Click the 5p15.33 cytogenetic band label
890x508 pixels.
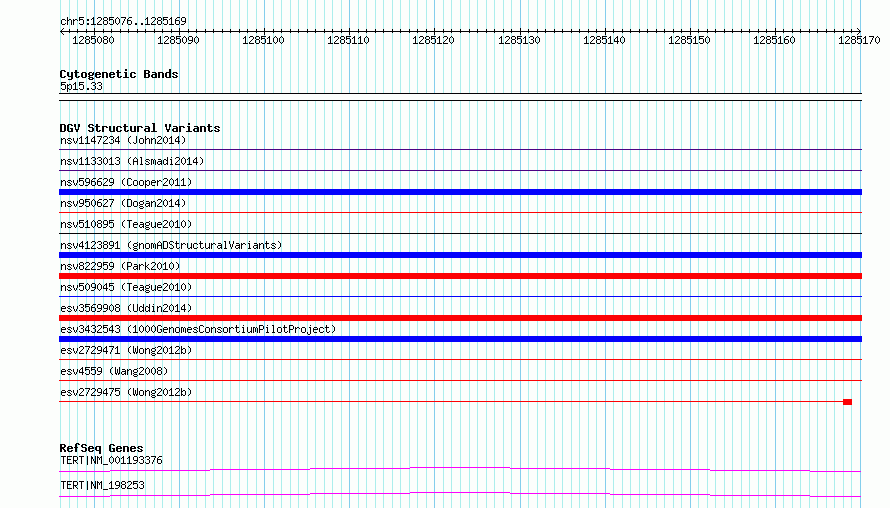81,86
